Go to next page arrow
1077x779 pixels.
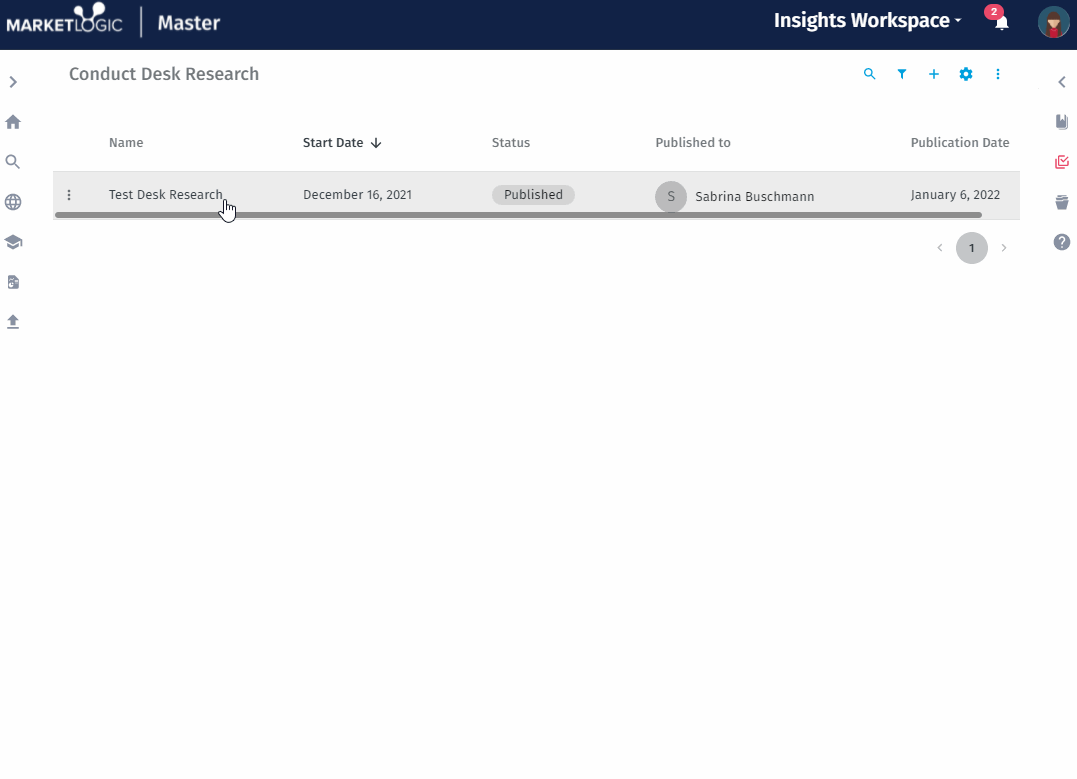[1004, 248]
